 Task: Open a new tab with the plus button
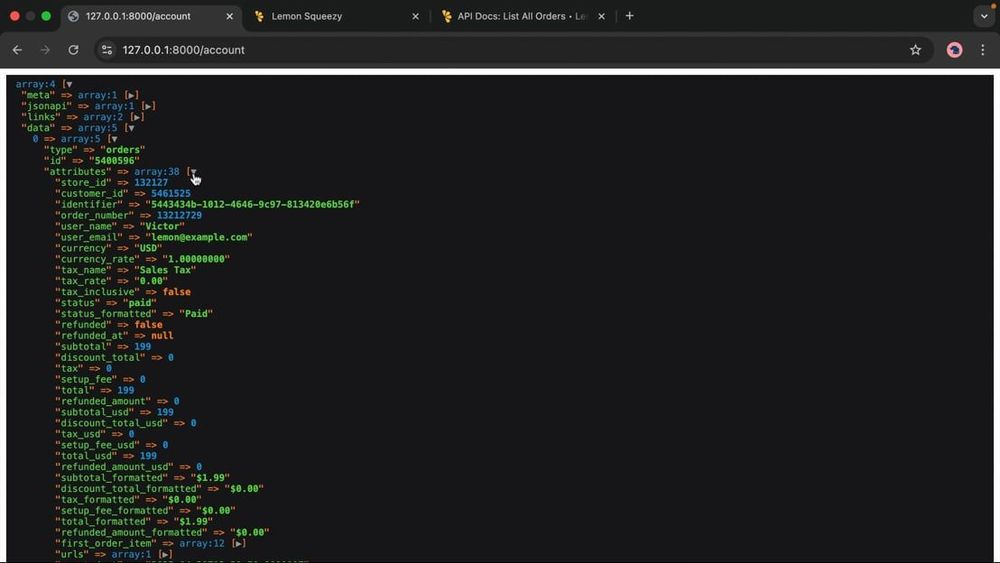629,16
